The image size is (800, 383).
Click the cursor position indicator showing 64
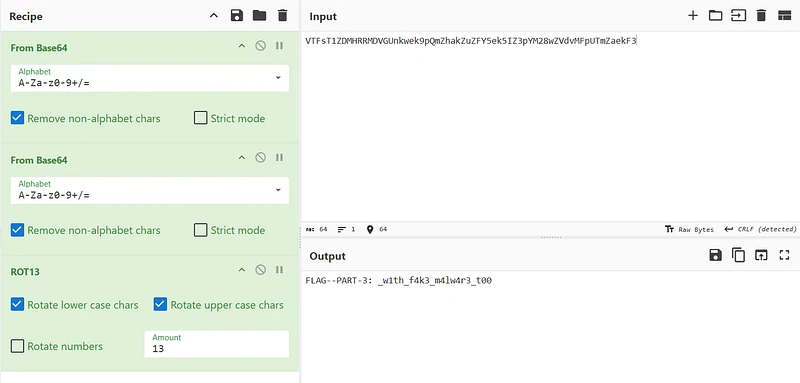377,229
